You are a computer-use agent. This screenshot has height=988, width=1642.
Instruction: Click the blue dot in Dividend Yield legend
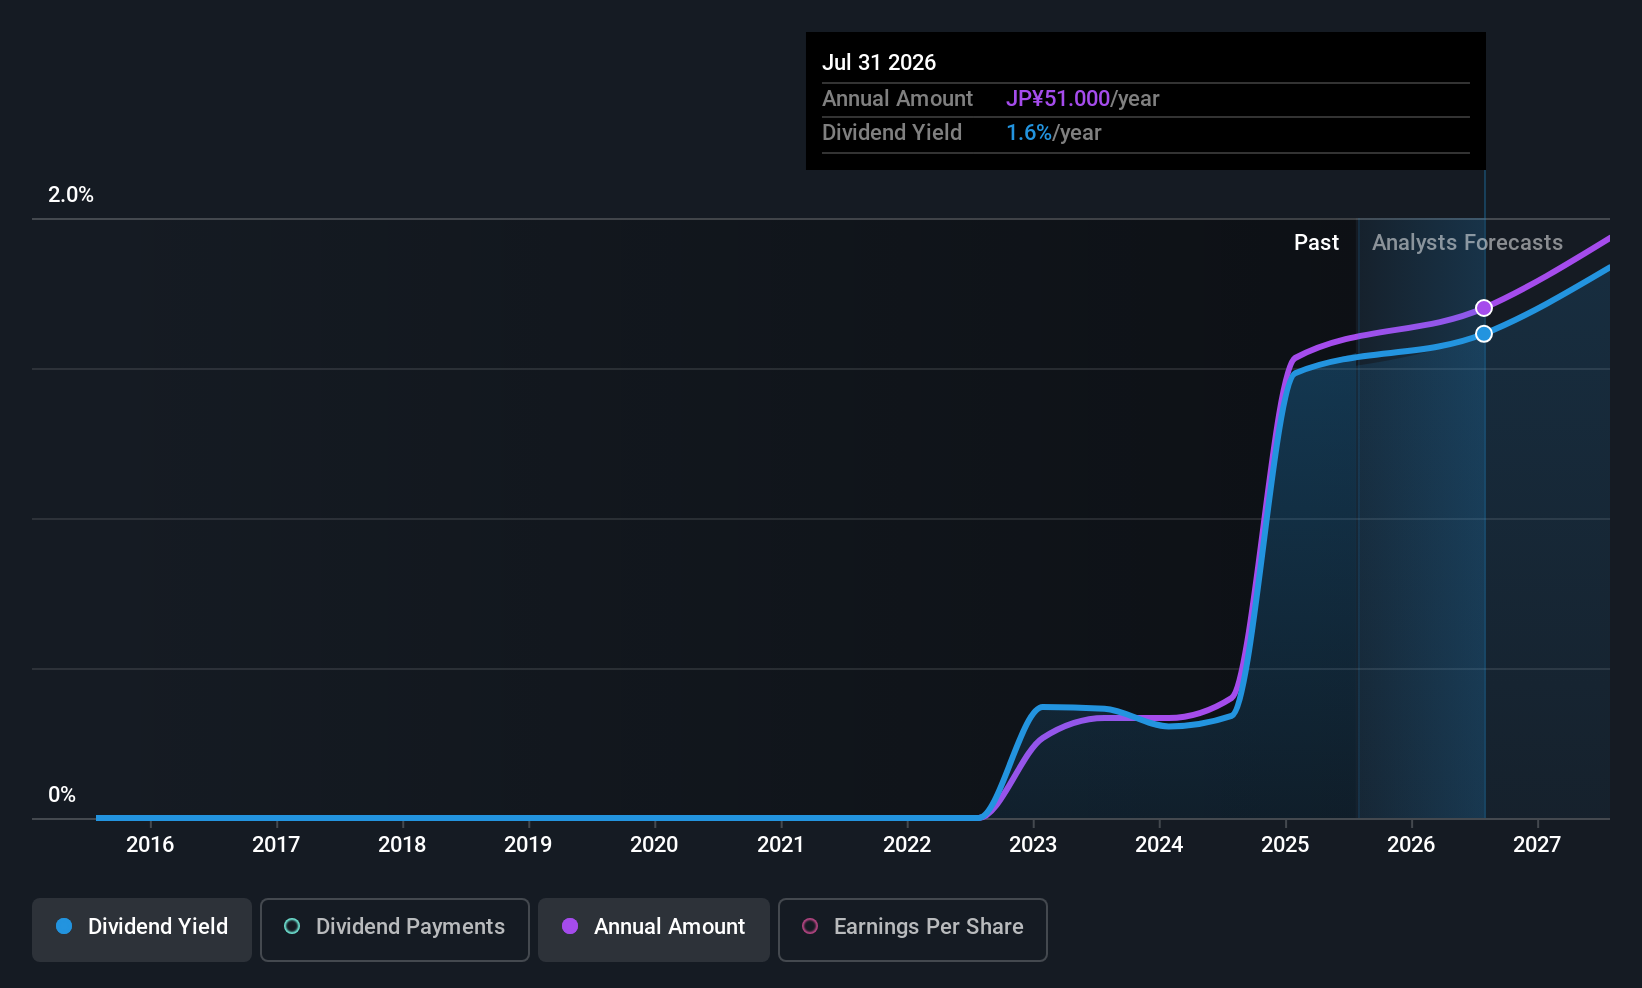tap(64, 927)
